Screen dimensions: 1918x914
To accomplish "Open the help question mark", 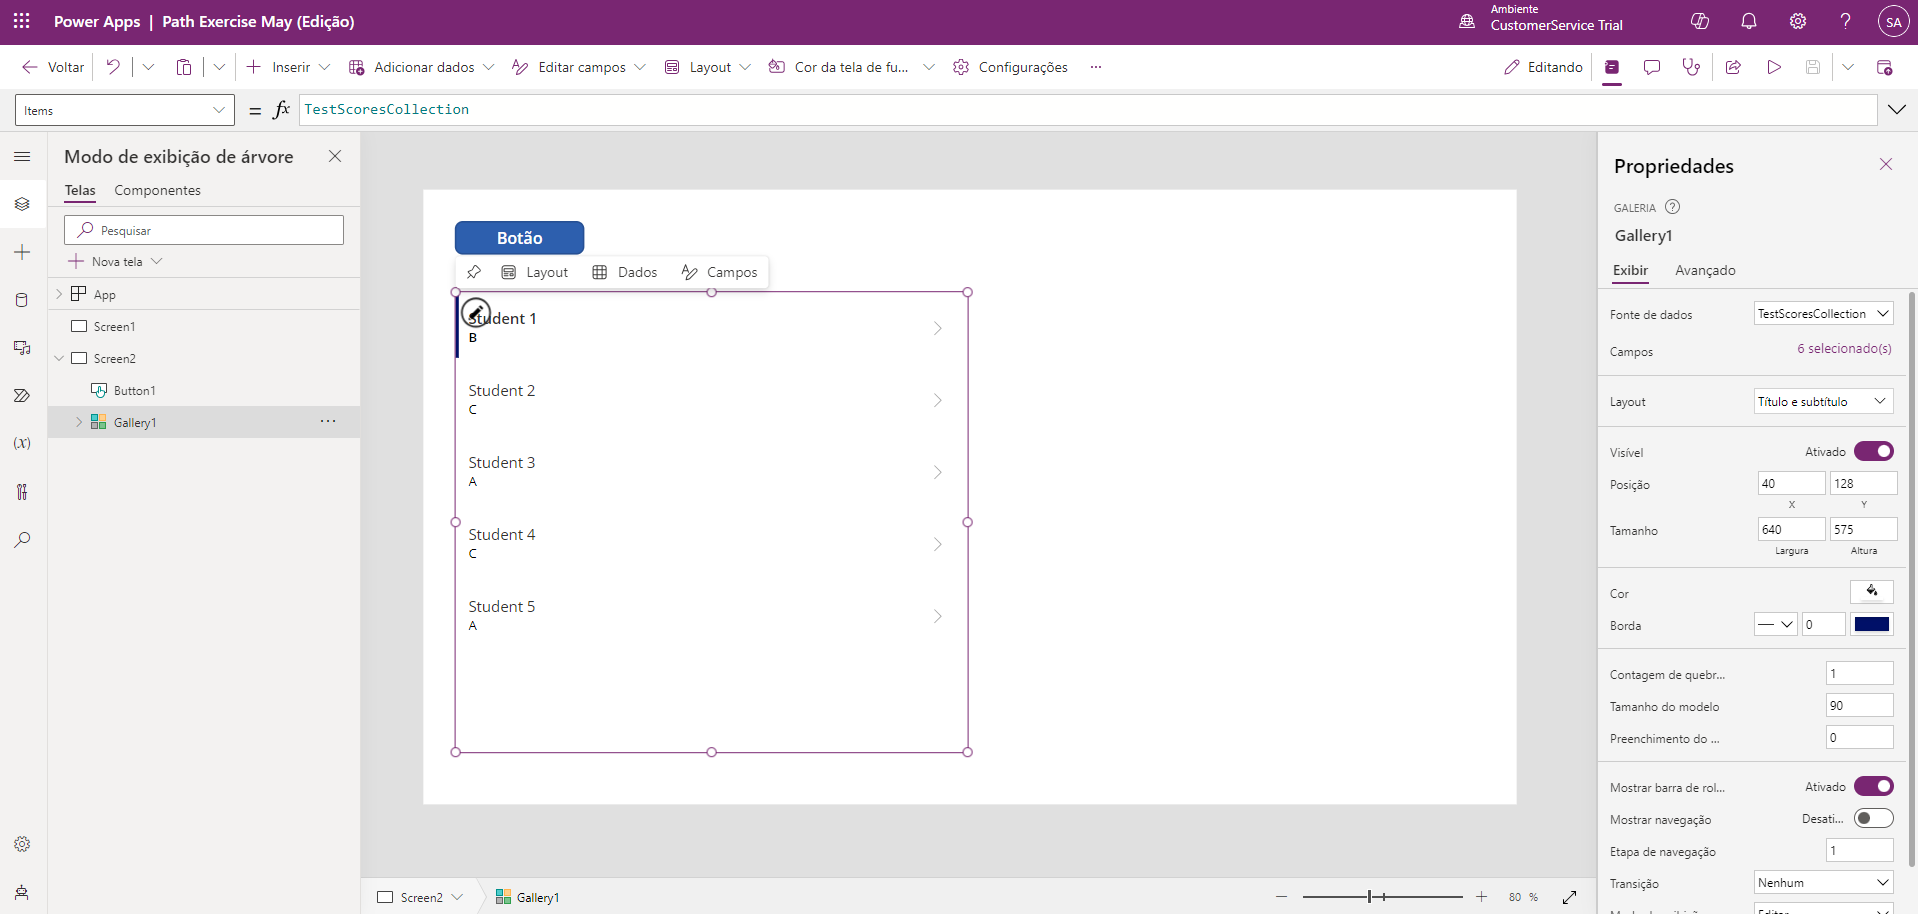I will 1846,21.
